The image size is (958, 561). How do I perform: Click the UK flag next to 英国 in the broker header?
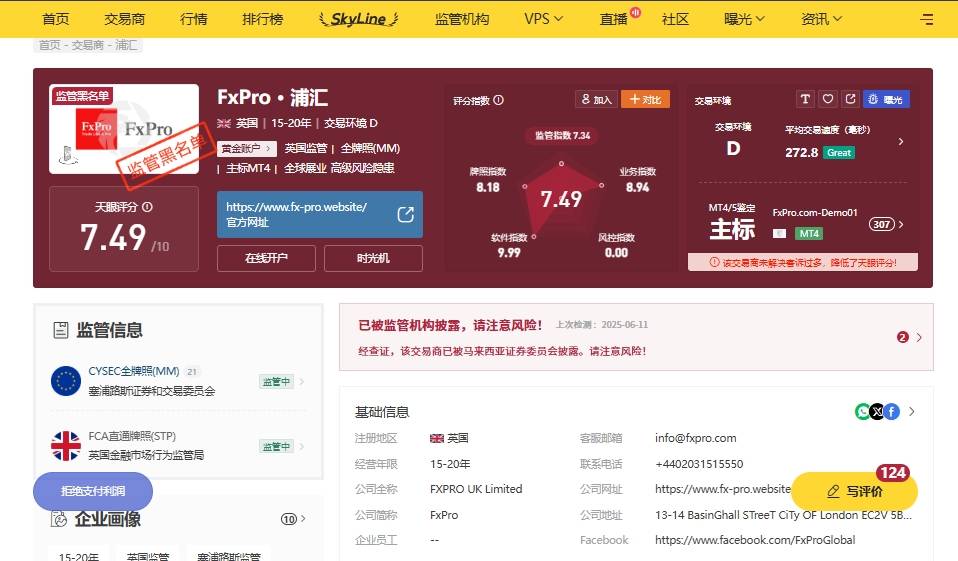click(224, 123)
